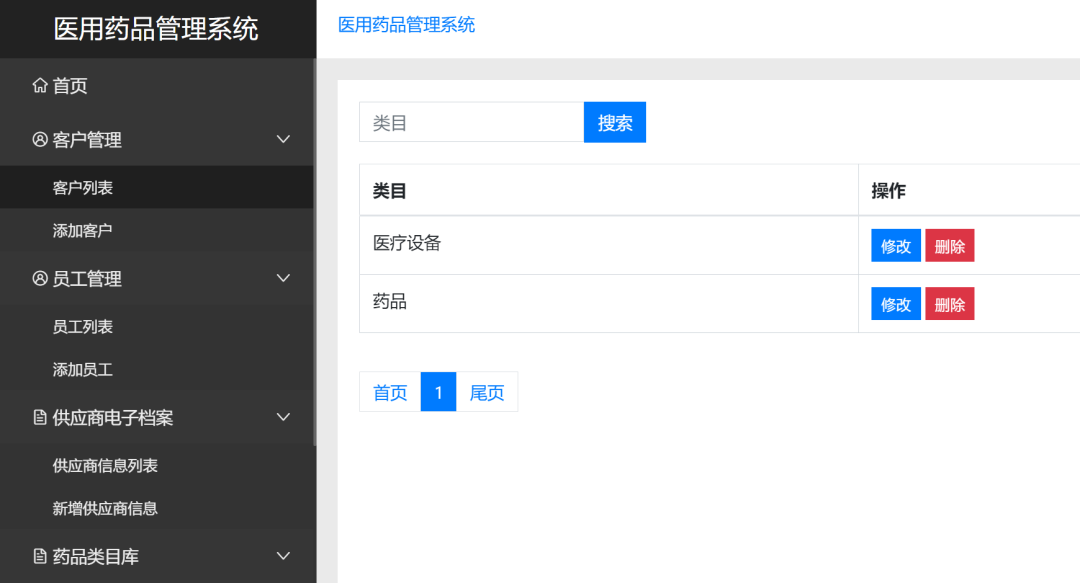Open 新增供应商信息 from the sidebar
This screenshot has width=1080, height=583.
pyautogui.click(x=95, y=508)
